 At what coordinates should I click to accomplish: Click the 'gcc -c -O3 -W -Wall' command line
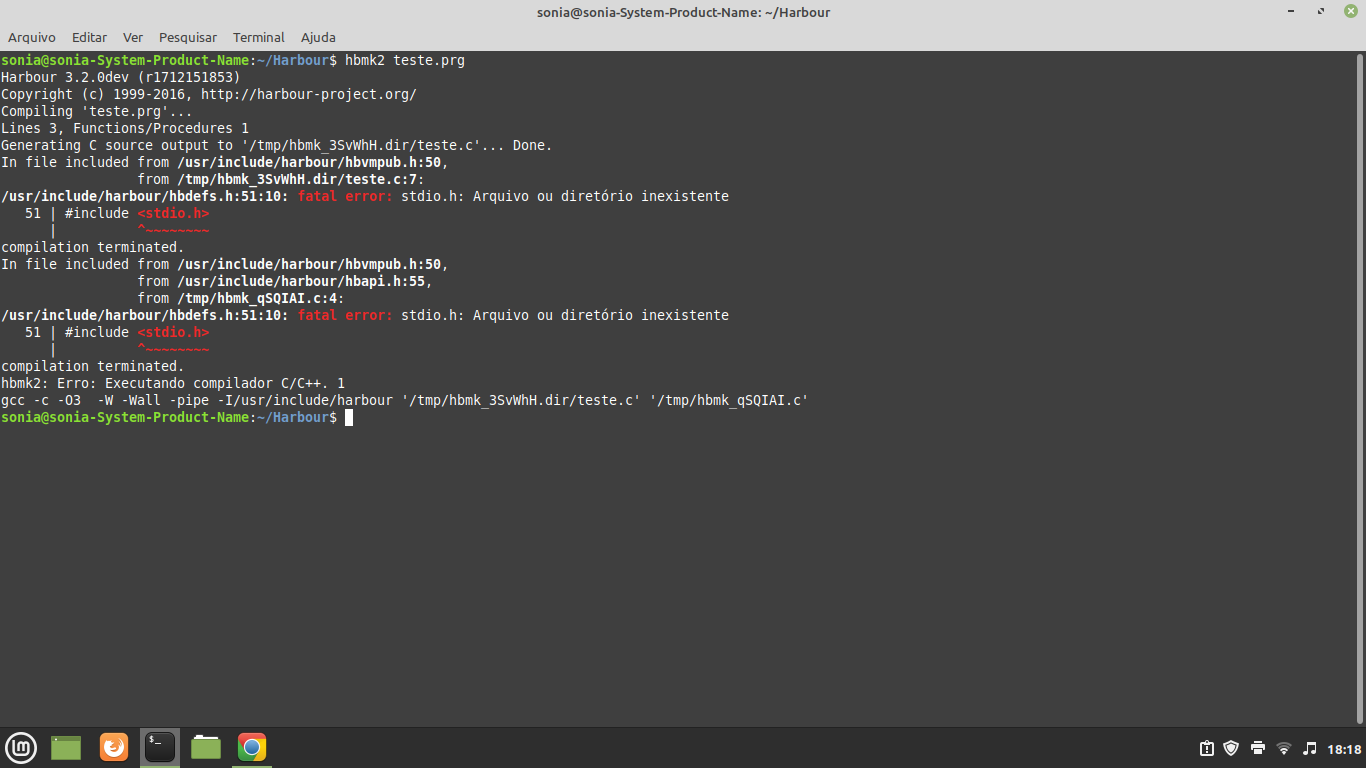[405, 400]
